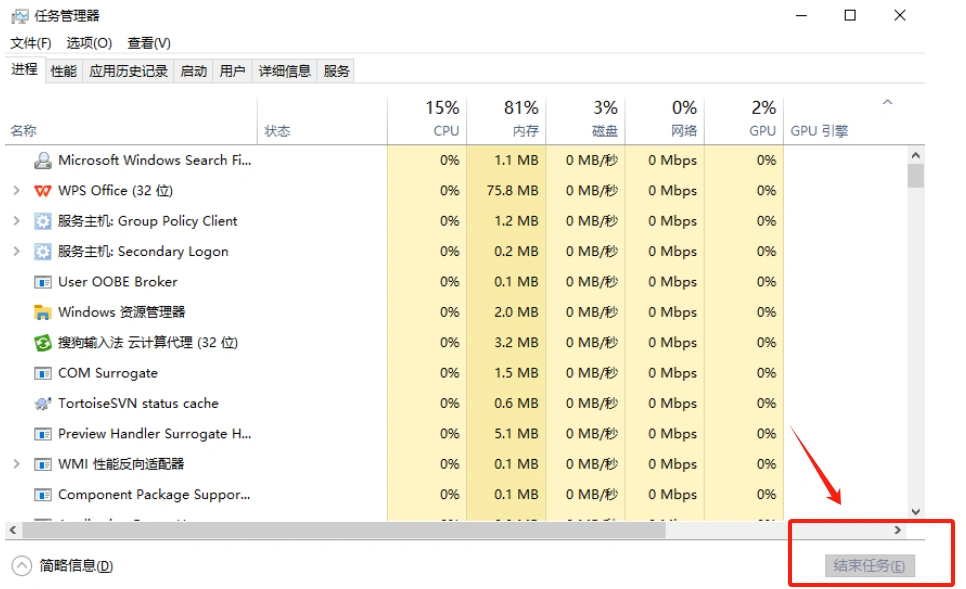The image size is (966, 589).
Task: Sort processes by 内存 column
Action: click(x=506, y=120)
